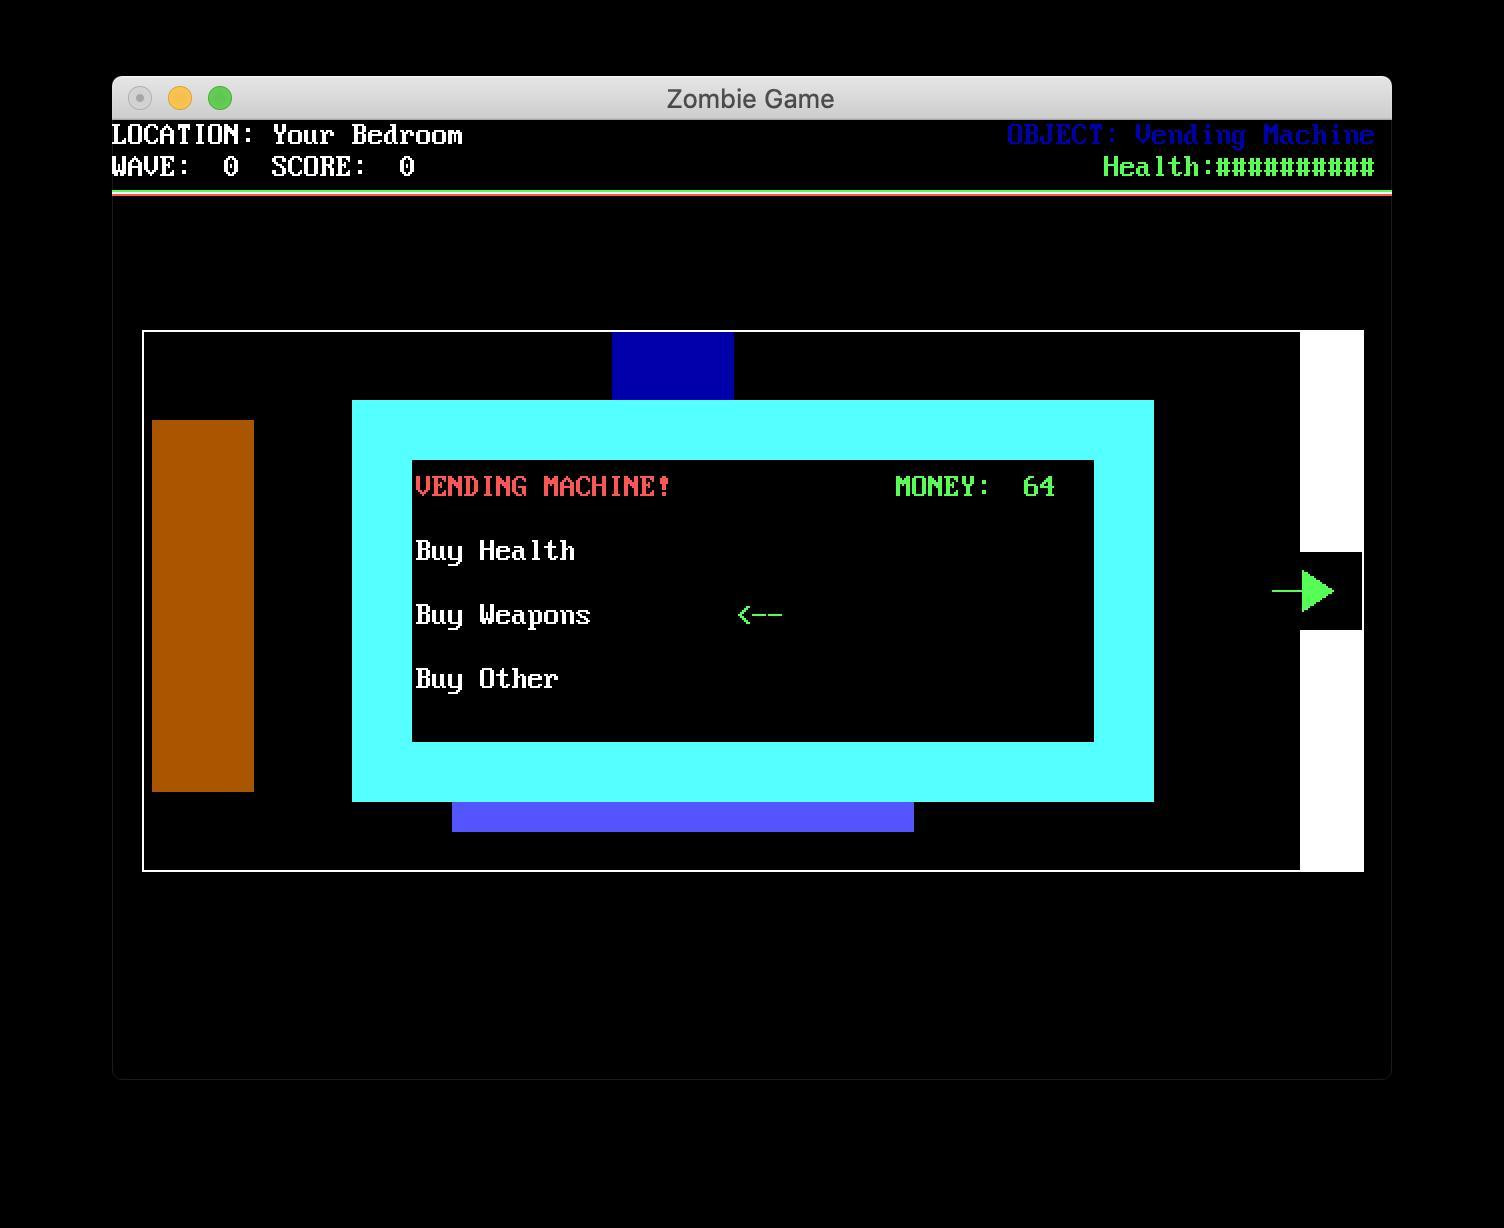Click the SCORE: 0 indicator
Viewport: 1504px width, 1228px height.
click(x=343, y=167)
